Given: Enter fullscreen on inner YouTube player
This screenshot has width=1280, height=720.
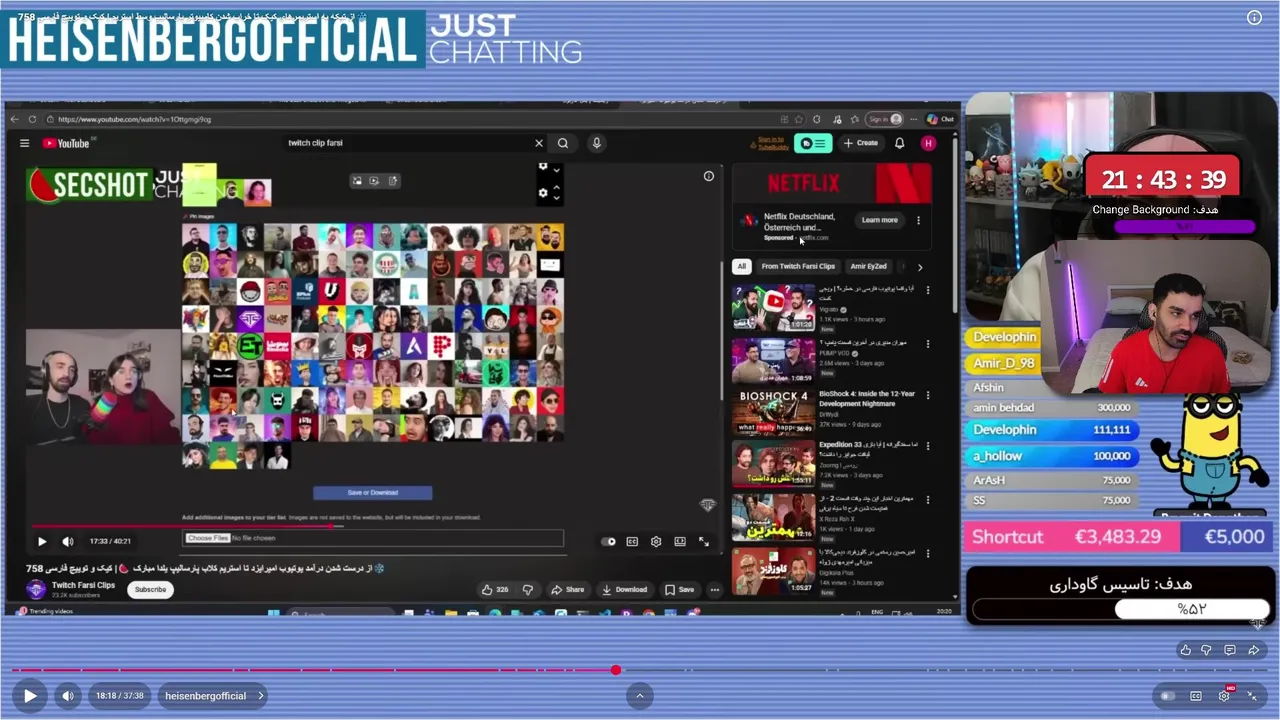Looking at the screenshot, I should click(704, 541).
